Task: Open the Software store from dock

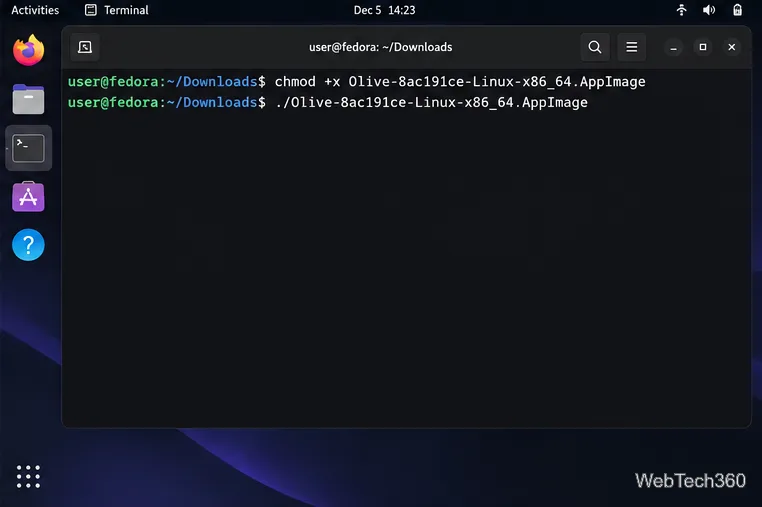Action: pyautogui.click(x=29, y=197)
